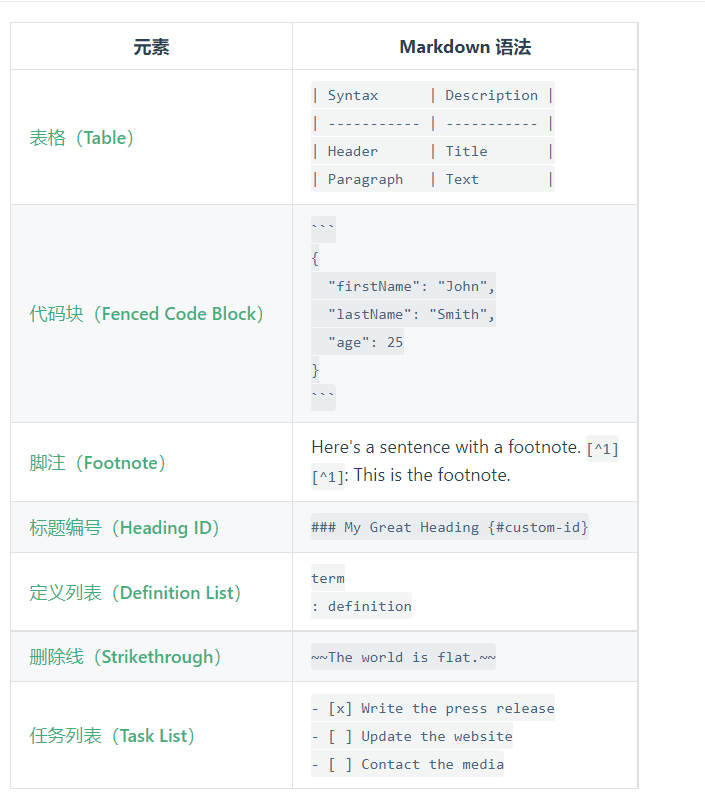Open the 表格（Table）link

82,138
